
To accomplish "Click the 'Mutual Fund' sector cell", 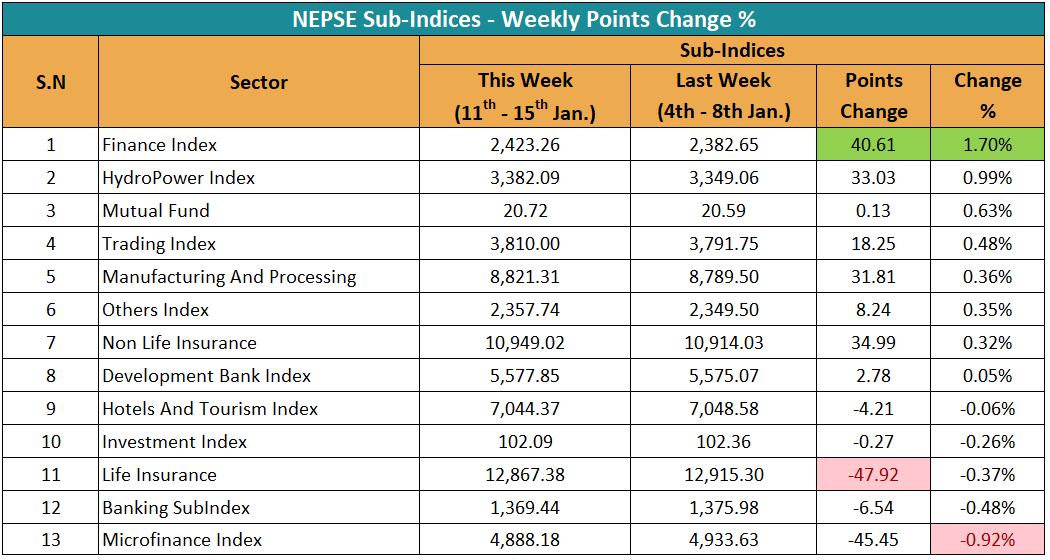I will [x=156, y=211].
